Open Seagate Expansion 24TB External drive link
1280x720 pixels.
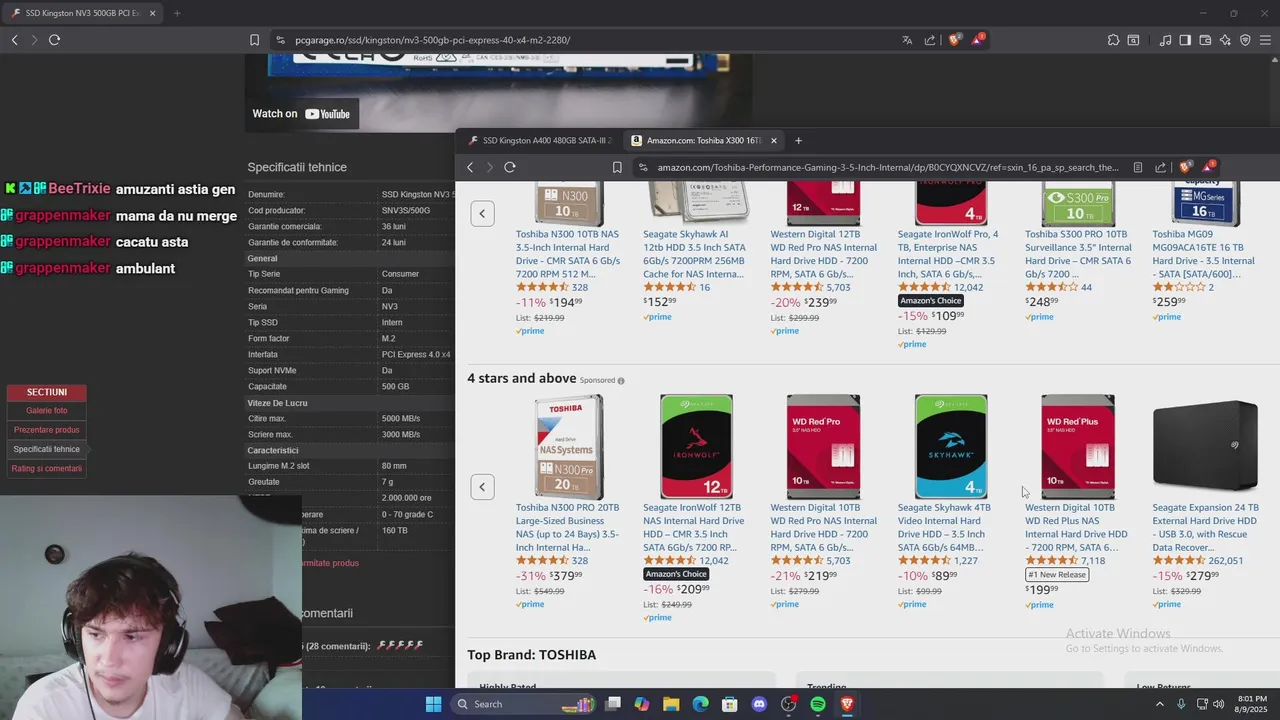pyautogui.click(x=1205, y=527)
